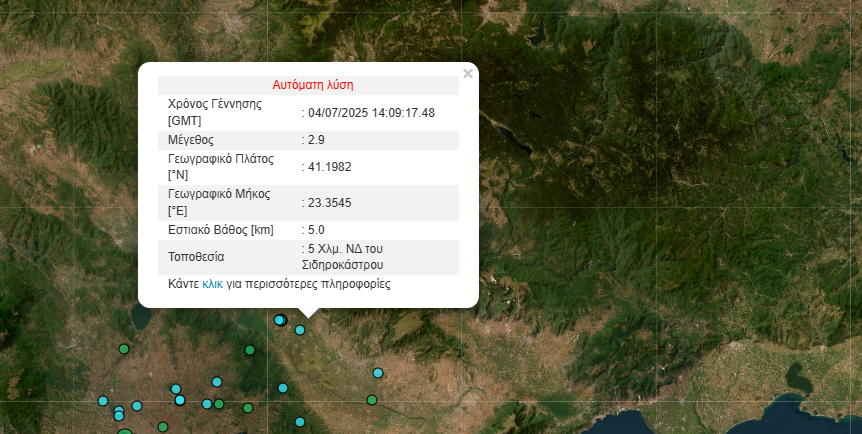Click the longitude value 23.3545
The height and width of the screenshot is (434, 862).
pyautogui.click(x=329, y=203)
